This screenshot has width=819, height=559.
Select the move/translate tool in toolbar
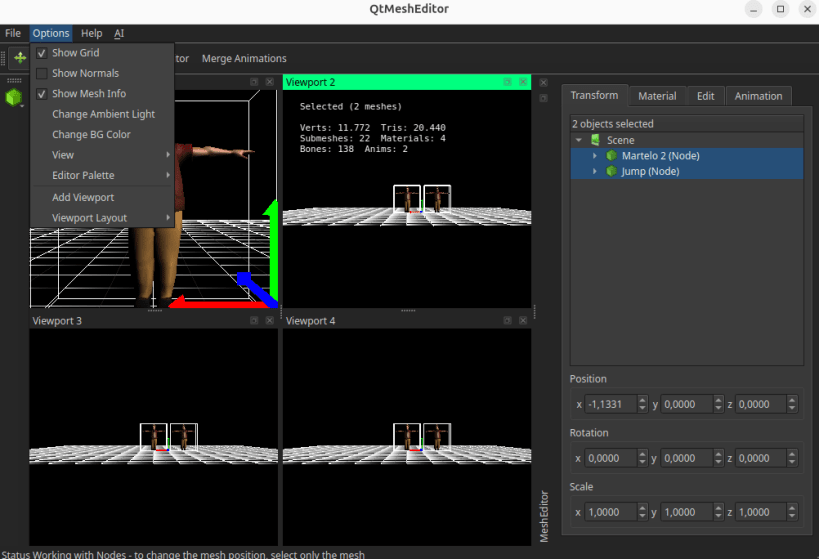point(19,58)
